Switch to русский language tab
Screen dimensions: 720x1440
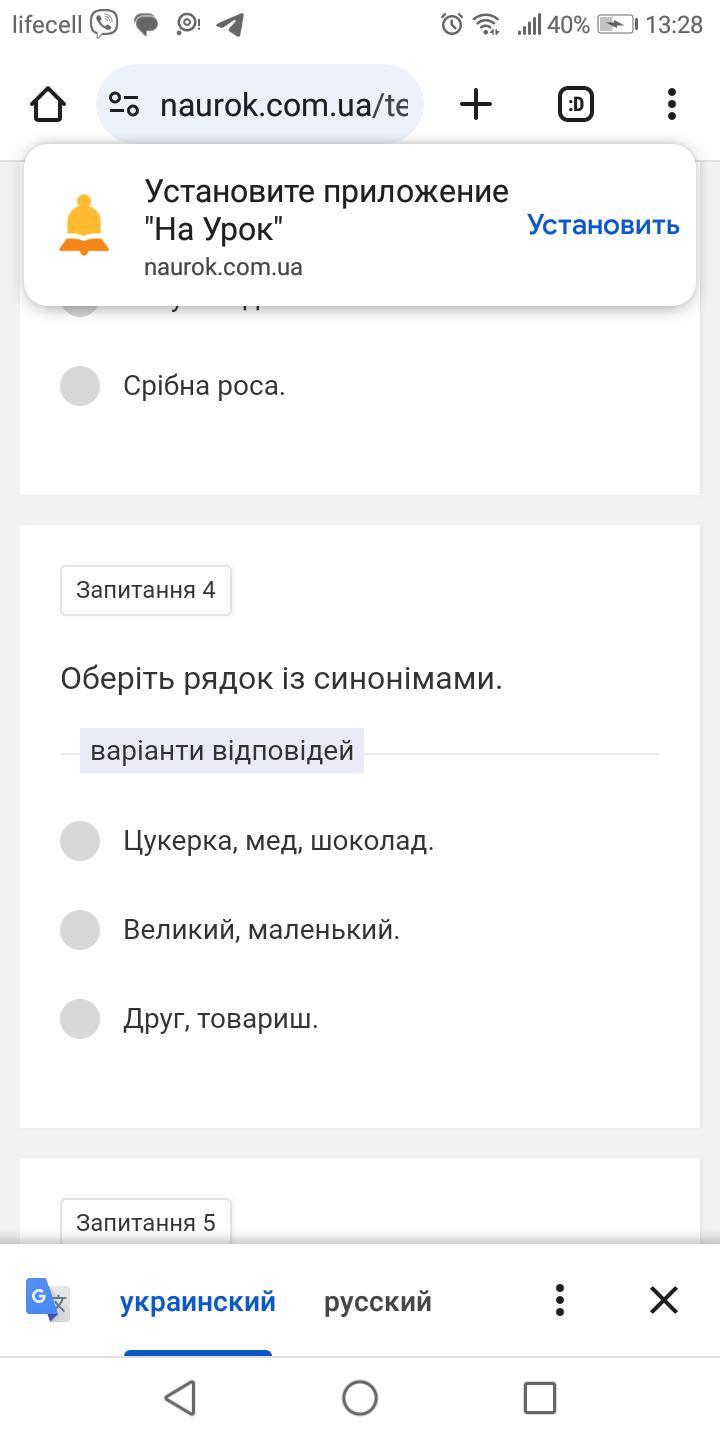(x=378, y=1302)
